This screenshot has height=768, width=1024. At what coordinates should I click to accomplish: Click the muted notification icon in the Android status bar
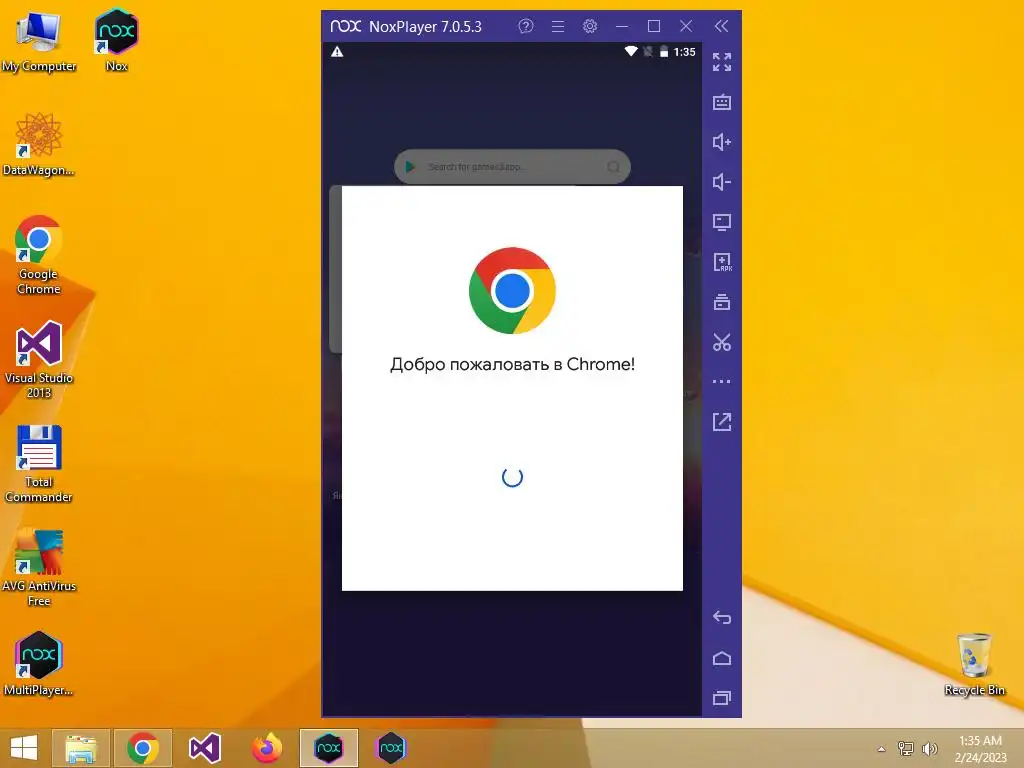point(647,52)
